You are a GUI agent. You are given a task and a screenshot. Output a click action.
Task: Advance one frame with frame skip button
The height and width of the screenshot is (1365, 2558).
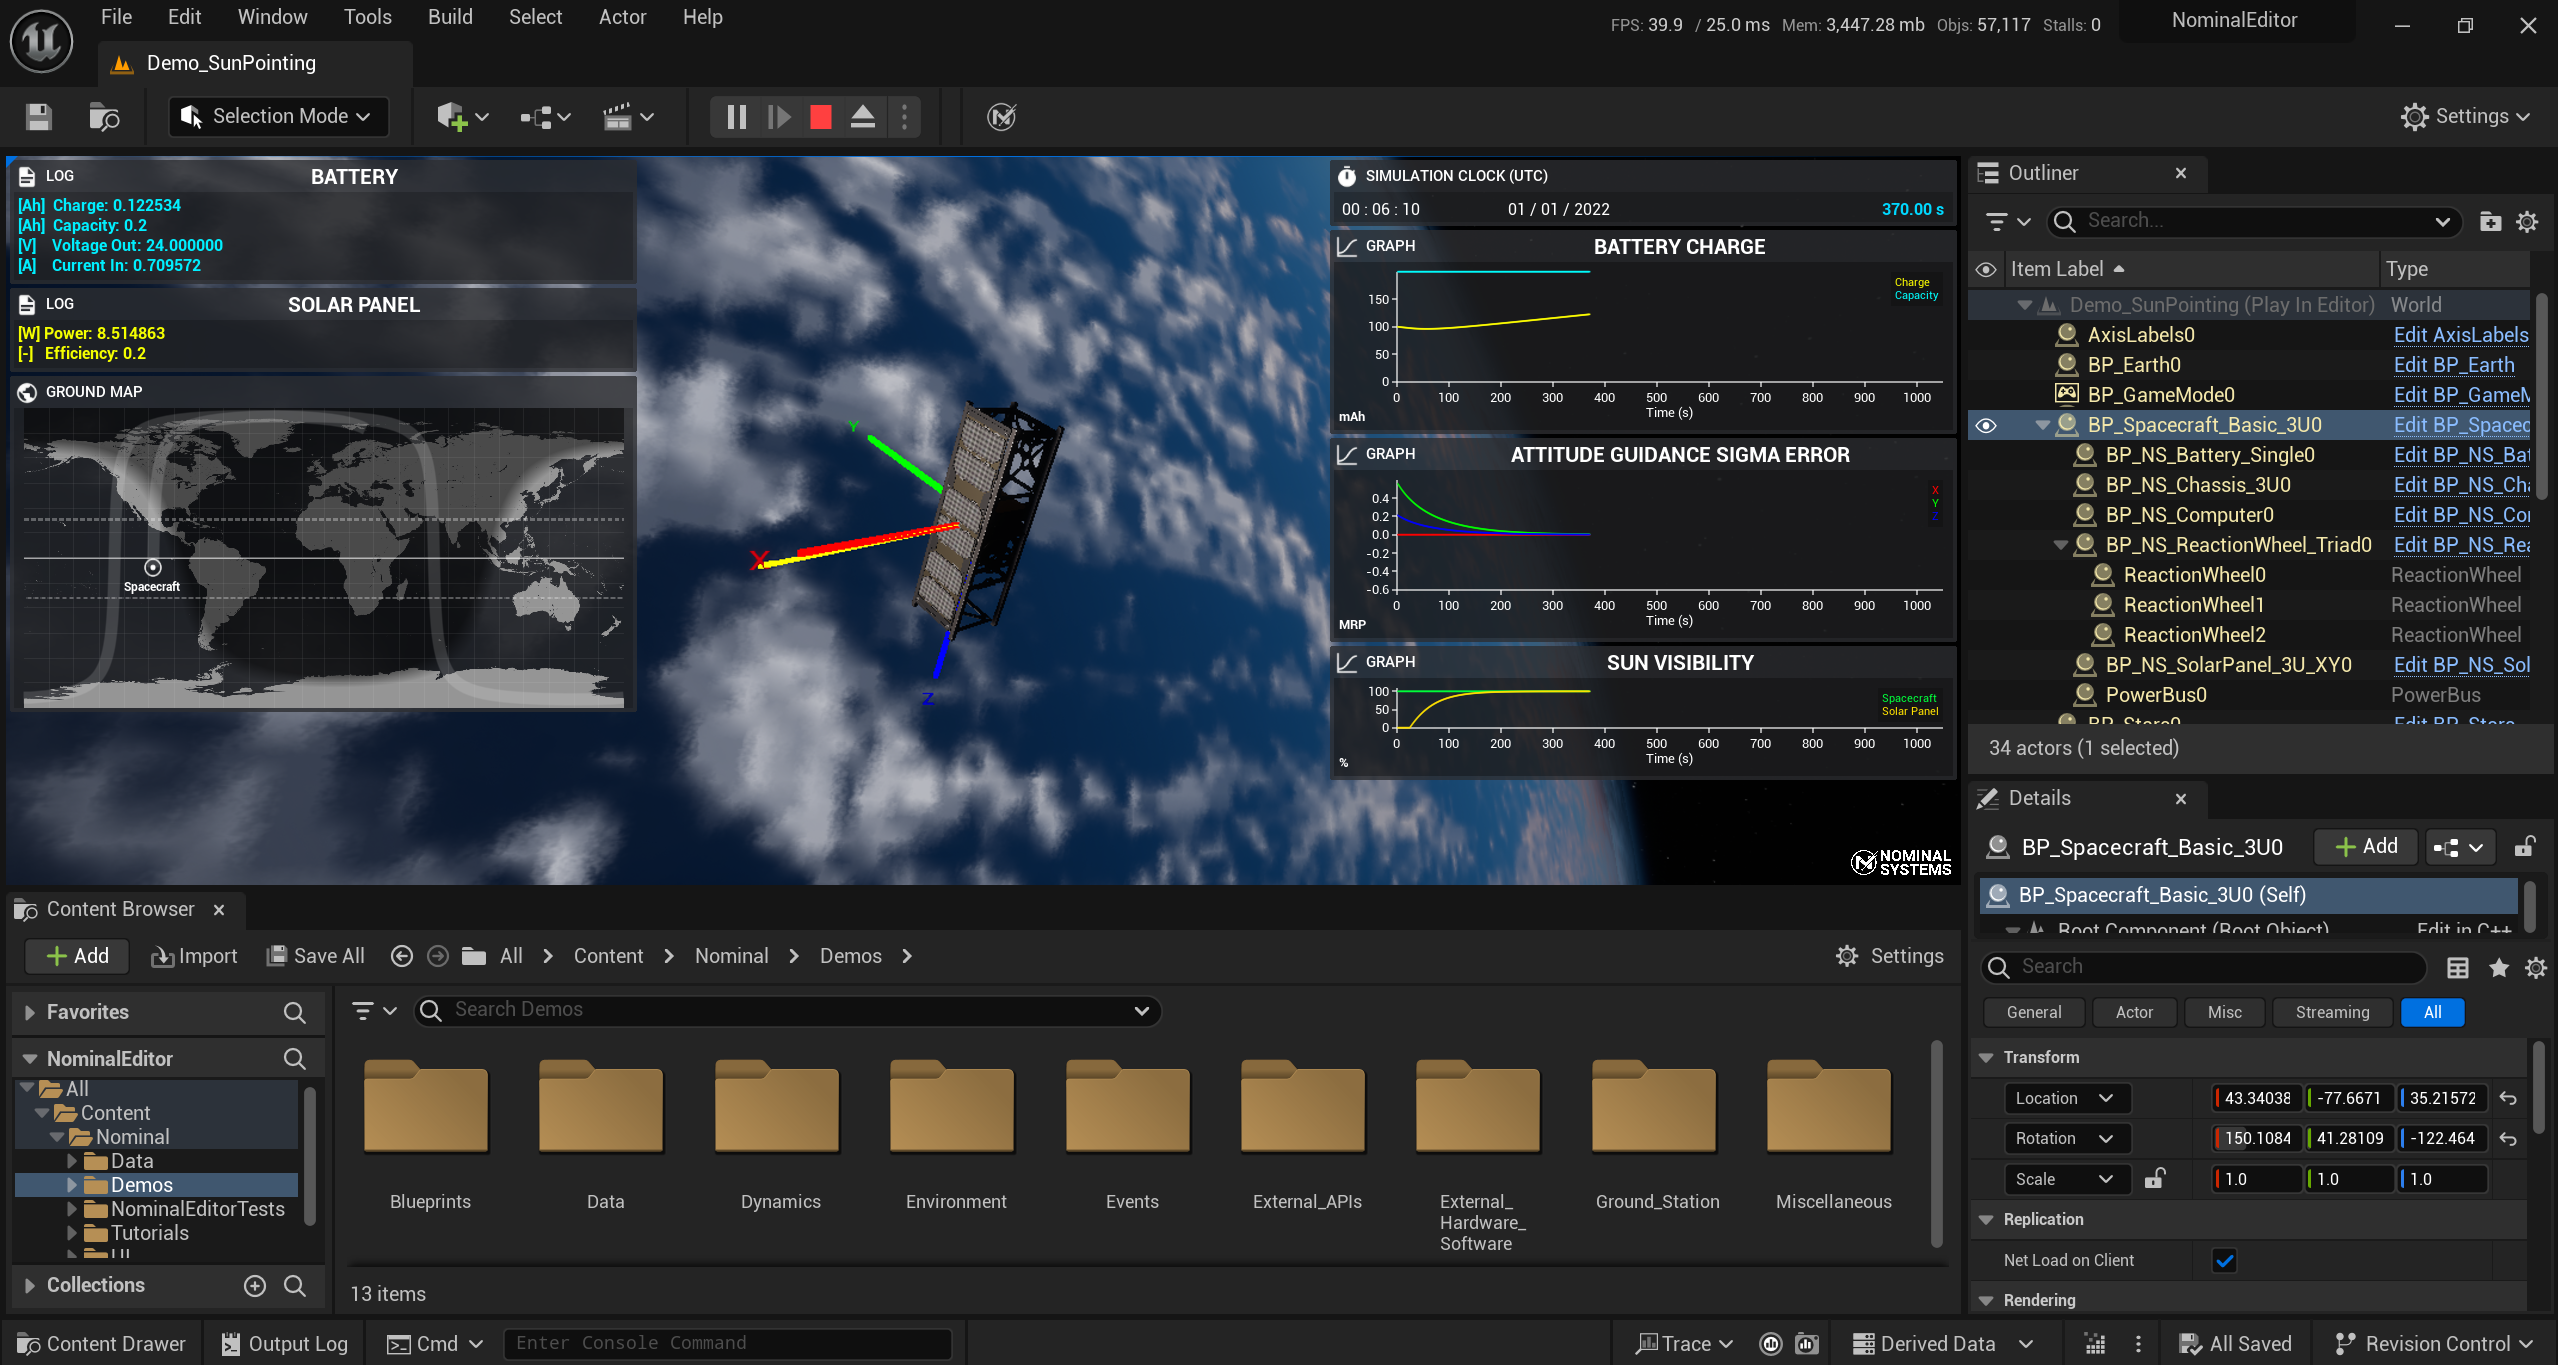click(x=779, y=117)
